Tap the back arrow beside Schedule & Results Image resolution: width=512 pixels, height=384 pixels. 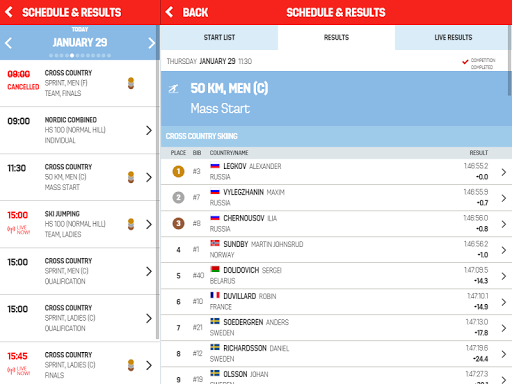point(9,12)
